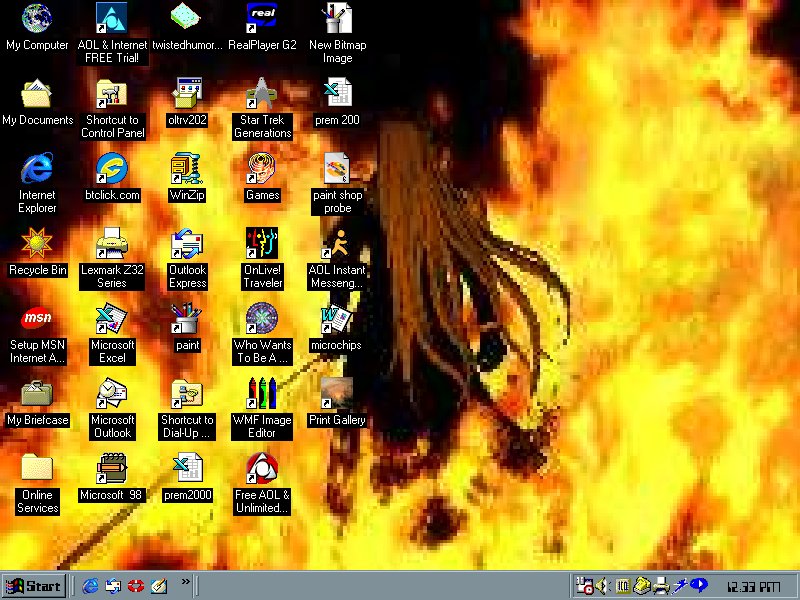Viewport: 800px width, 600px height.
Task: Select the Star Trek Generations shortcut
Action: pos(262,93)
